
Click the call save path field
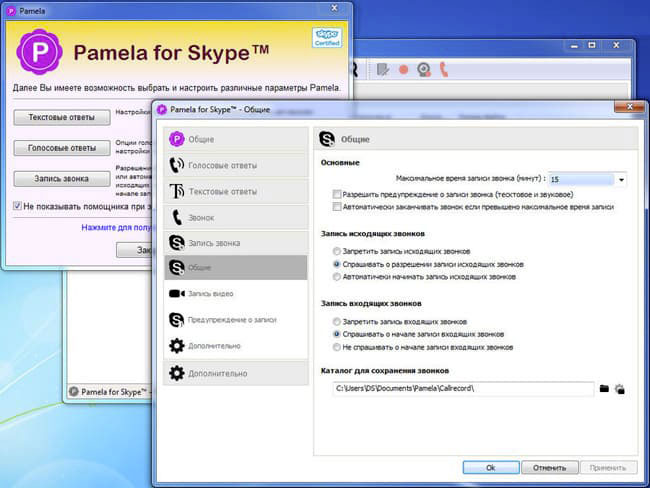(x=463, y=389)
